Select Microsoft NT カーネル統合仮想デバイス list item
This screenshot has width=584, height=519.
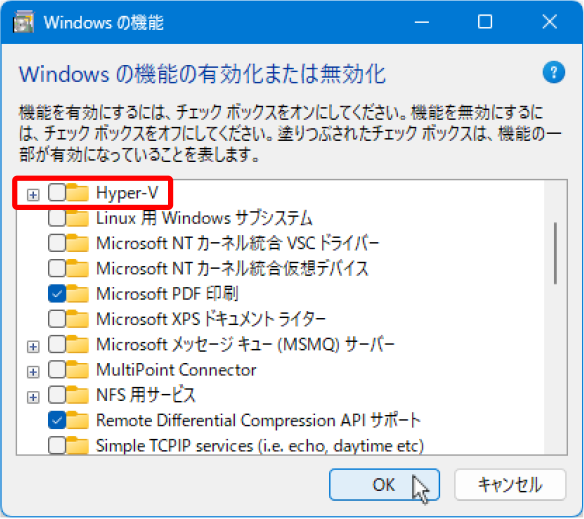coord(232,269)
